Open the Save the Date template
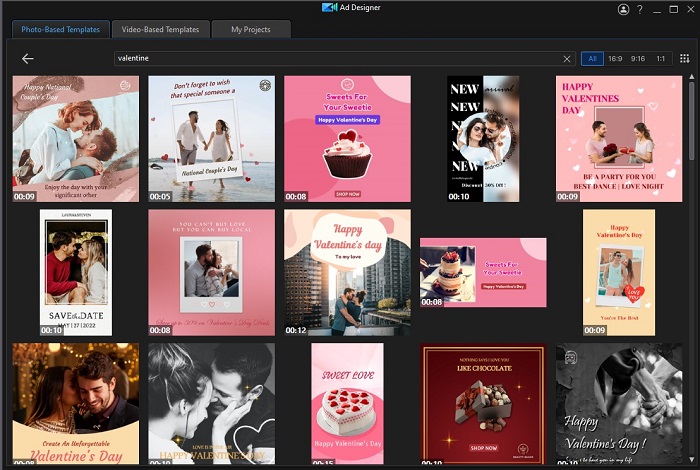700x470 pixels. coord(76,272)
